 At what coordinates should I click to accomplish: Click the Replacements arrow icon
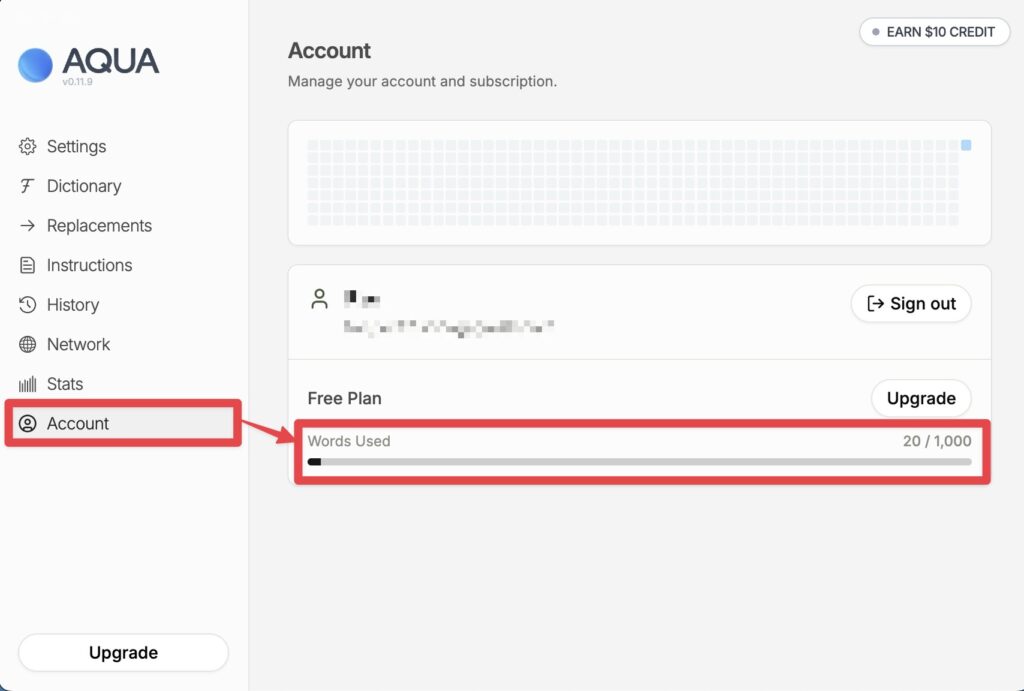tap(28, 226)
